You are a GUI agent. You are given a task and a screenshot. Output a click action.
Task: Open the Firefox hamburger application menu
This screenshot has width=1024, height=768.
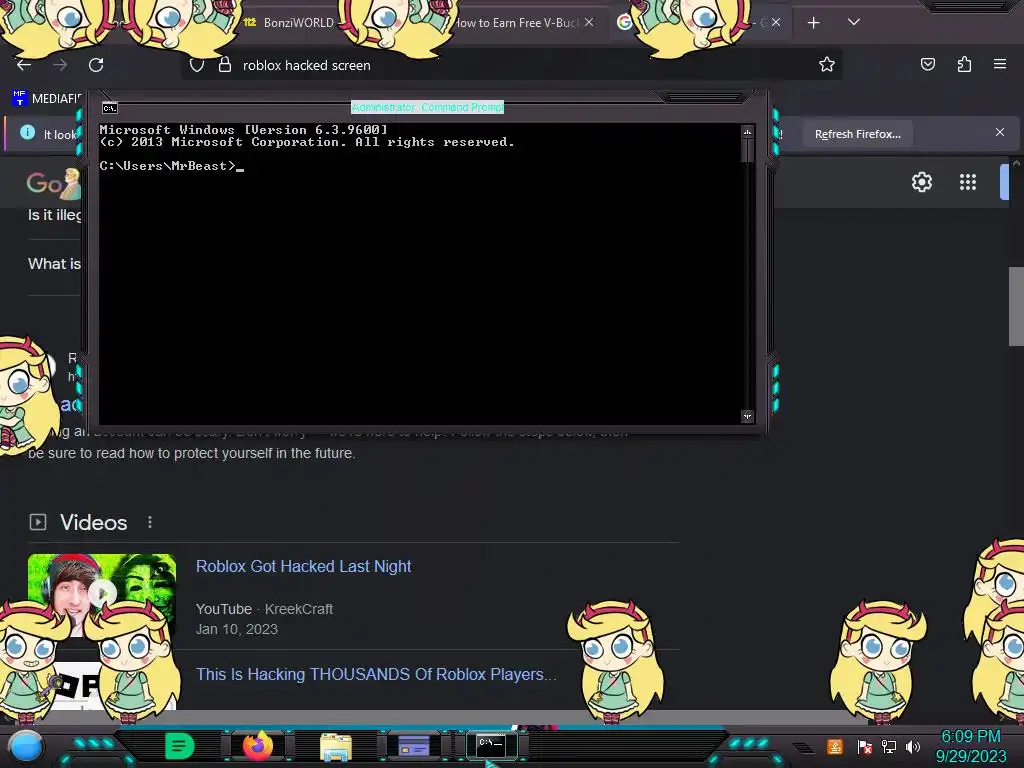[x=999, y=64]
